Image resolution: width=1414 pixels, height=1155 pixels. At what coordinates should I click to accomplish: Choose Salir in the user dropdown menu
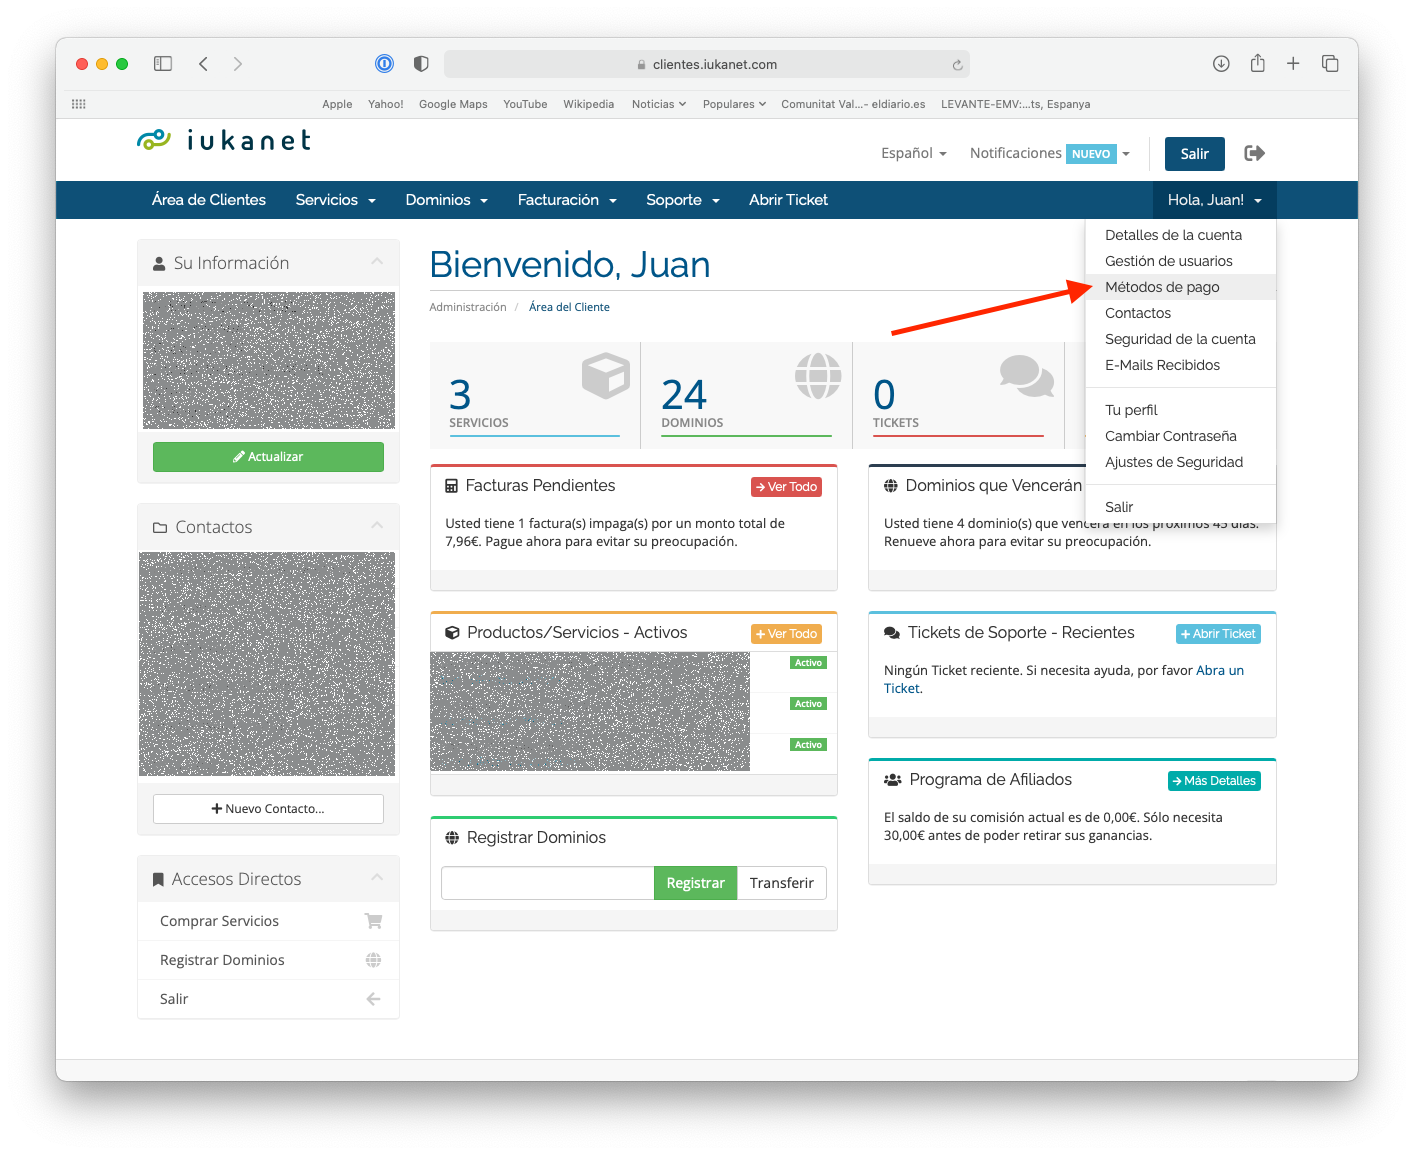1180,507
